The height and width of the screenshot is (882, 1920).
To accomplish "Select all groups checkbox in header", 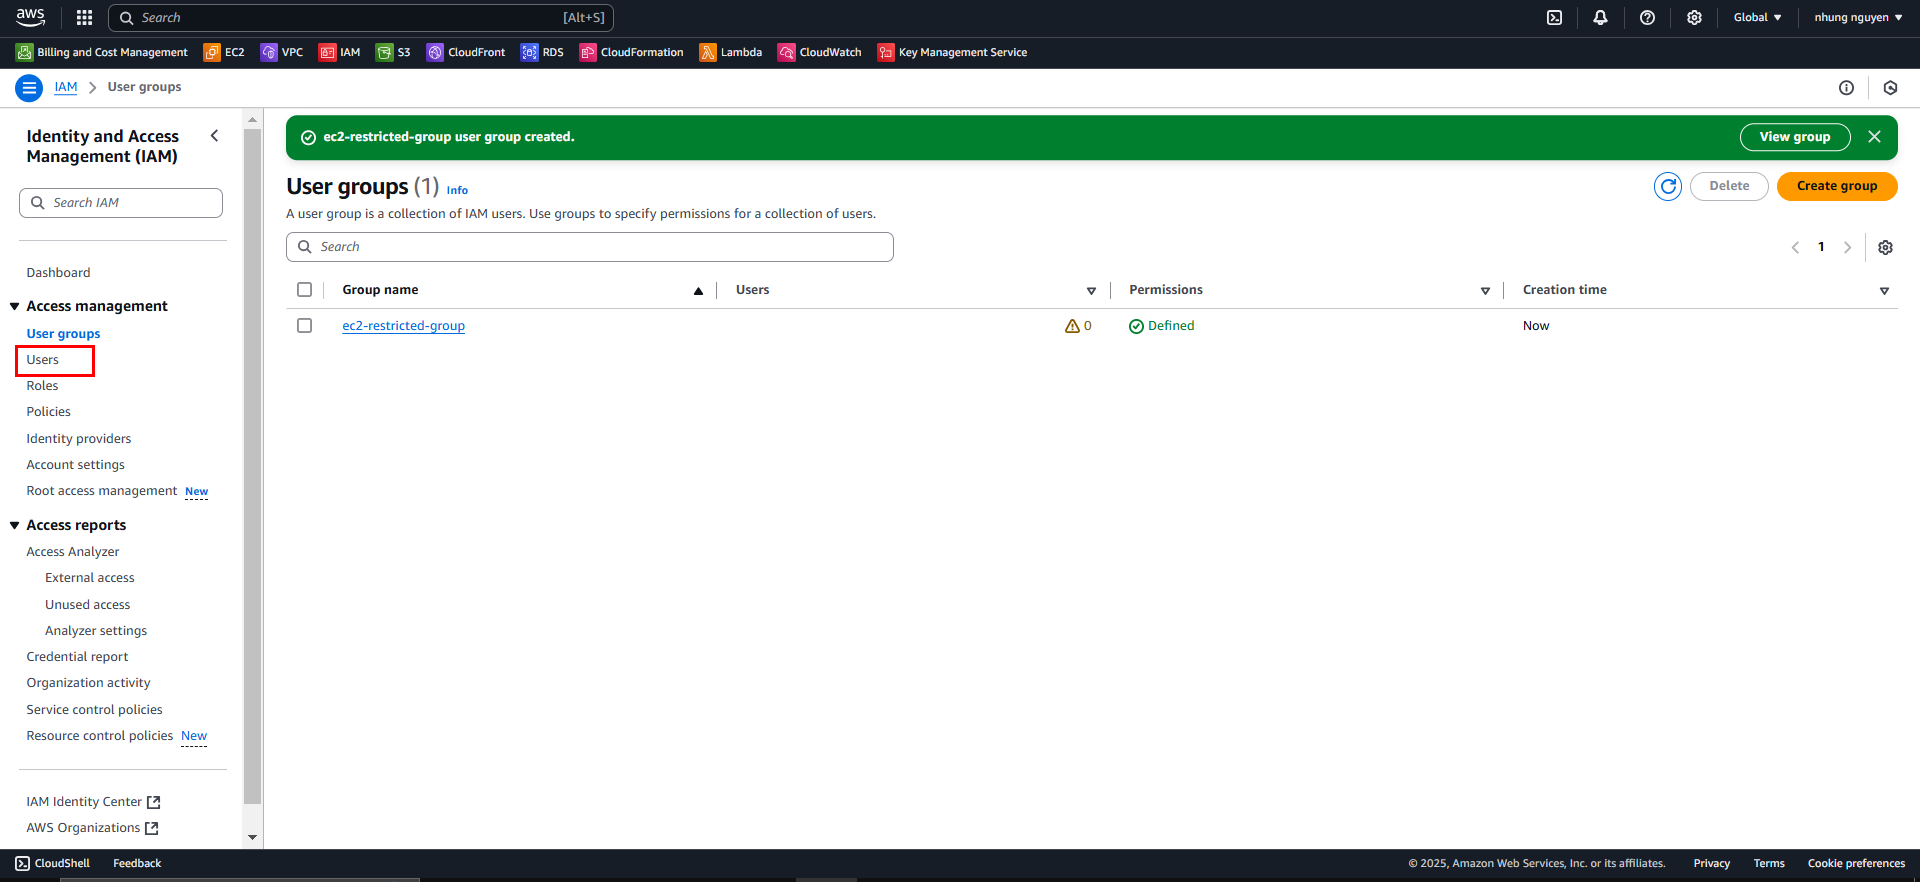I will click(x=305, y=290).
